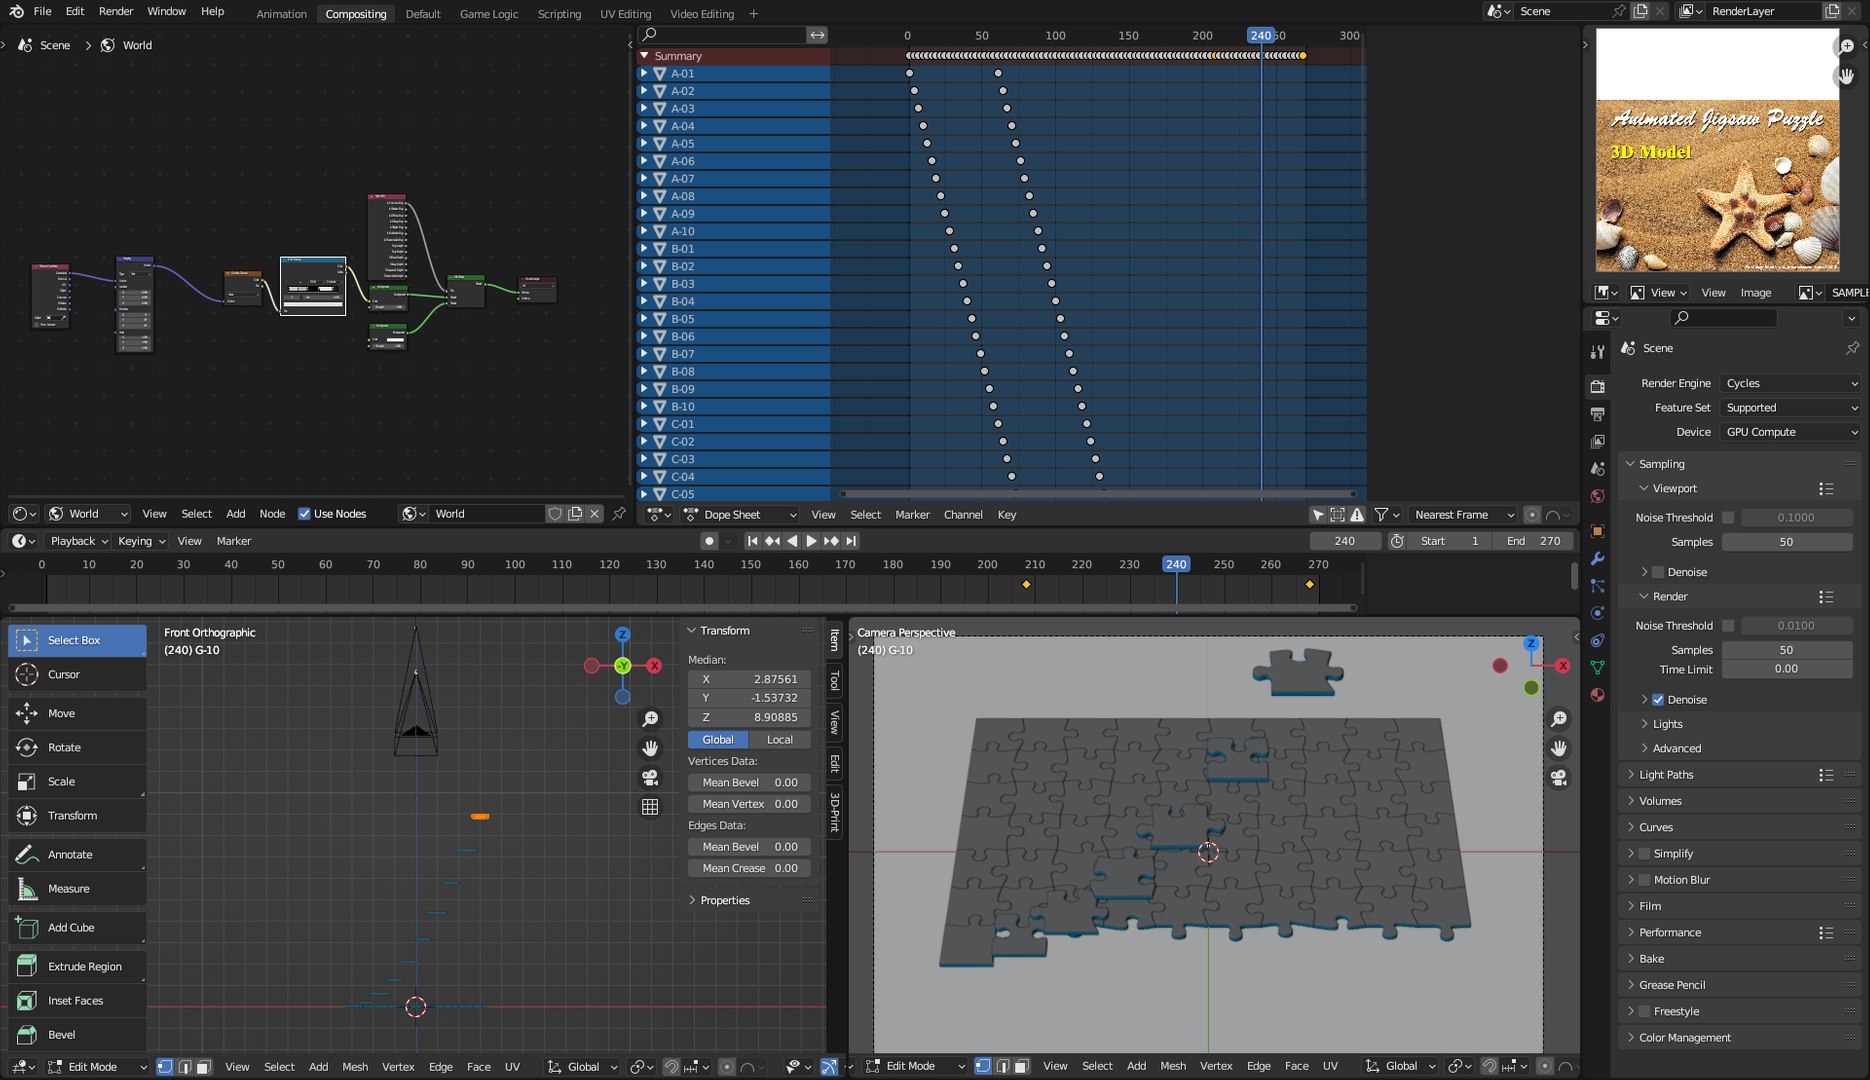
Task: Collapse Summary row in Dope Sheet
Action: (644, 56)
